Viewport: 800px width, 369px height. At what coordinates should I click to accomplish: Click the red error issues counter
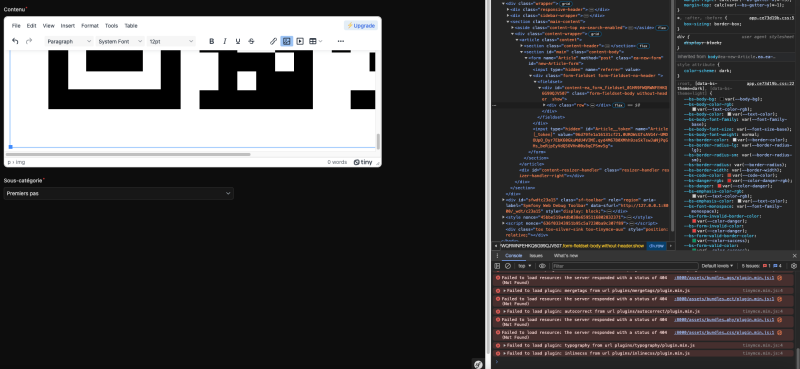coord(766,266)
